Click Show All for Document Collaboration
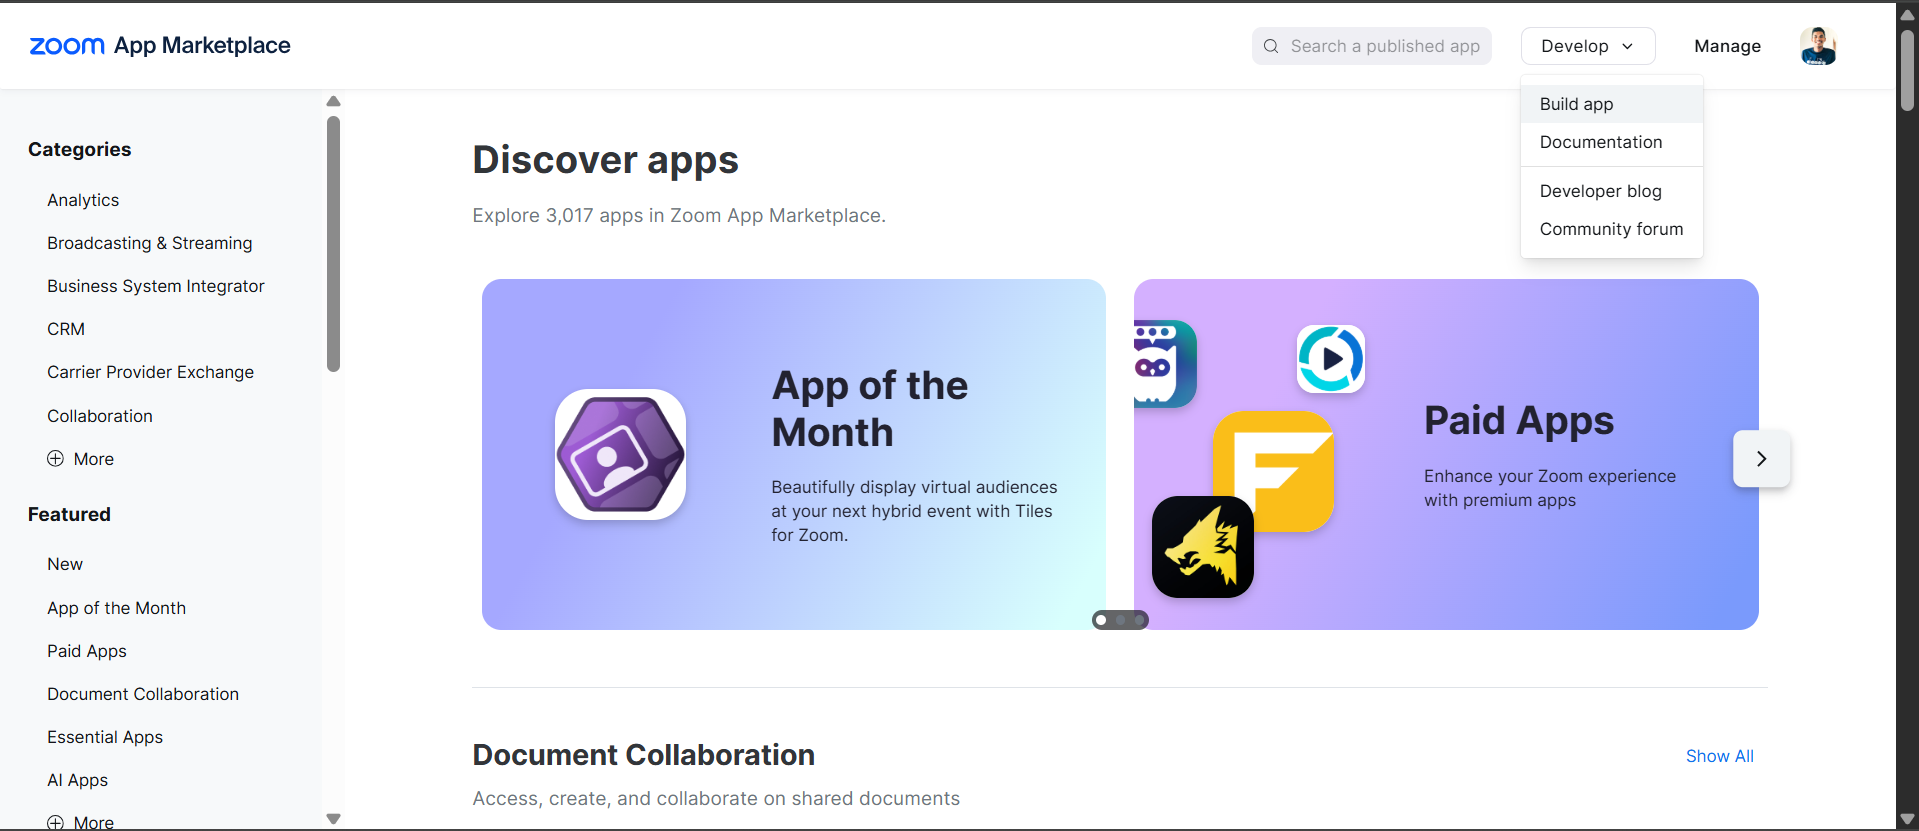Image resolution: width=1919 pixels, height=831 pixels. [x=1719, y=756]
